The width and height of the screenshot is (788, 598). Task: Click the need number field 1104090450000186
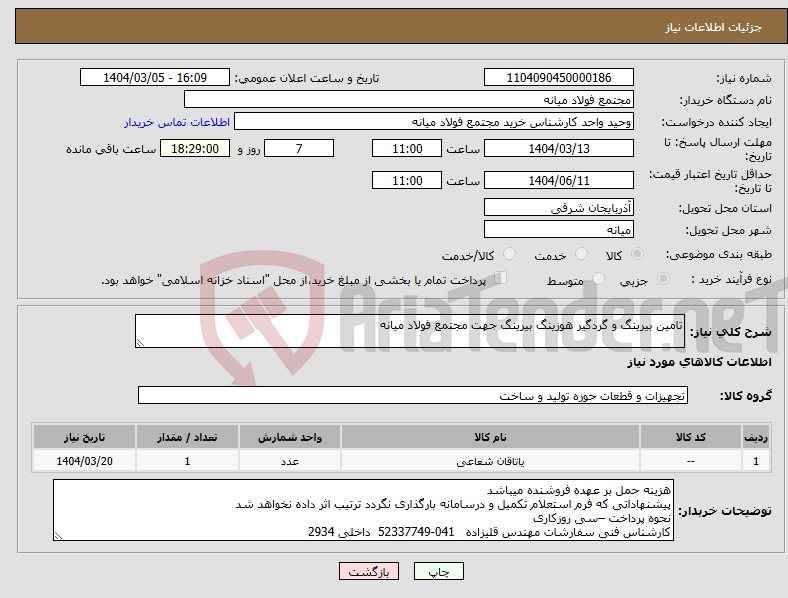tap(558, 77)
